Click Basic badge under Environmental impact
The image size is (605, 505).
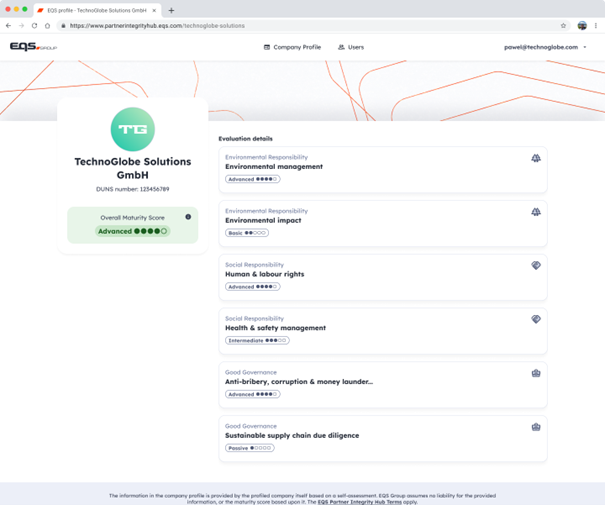247,233
